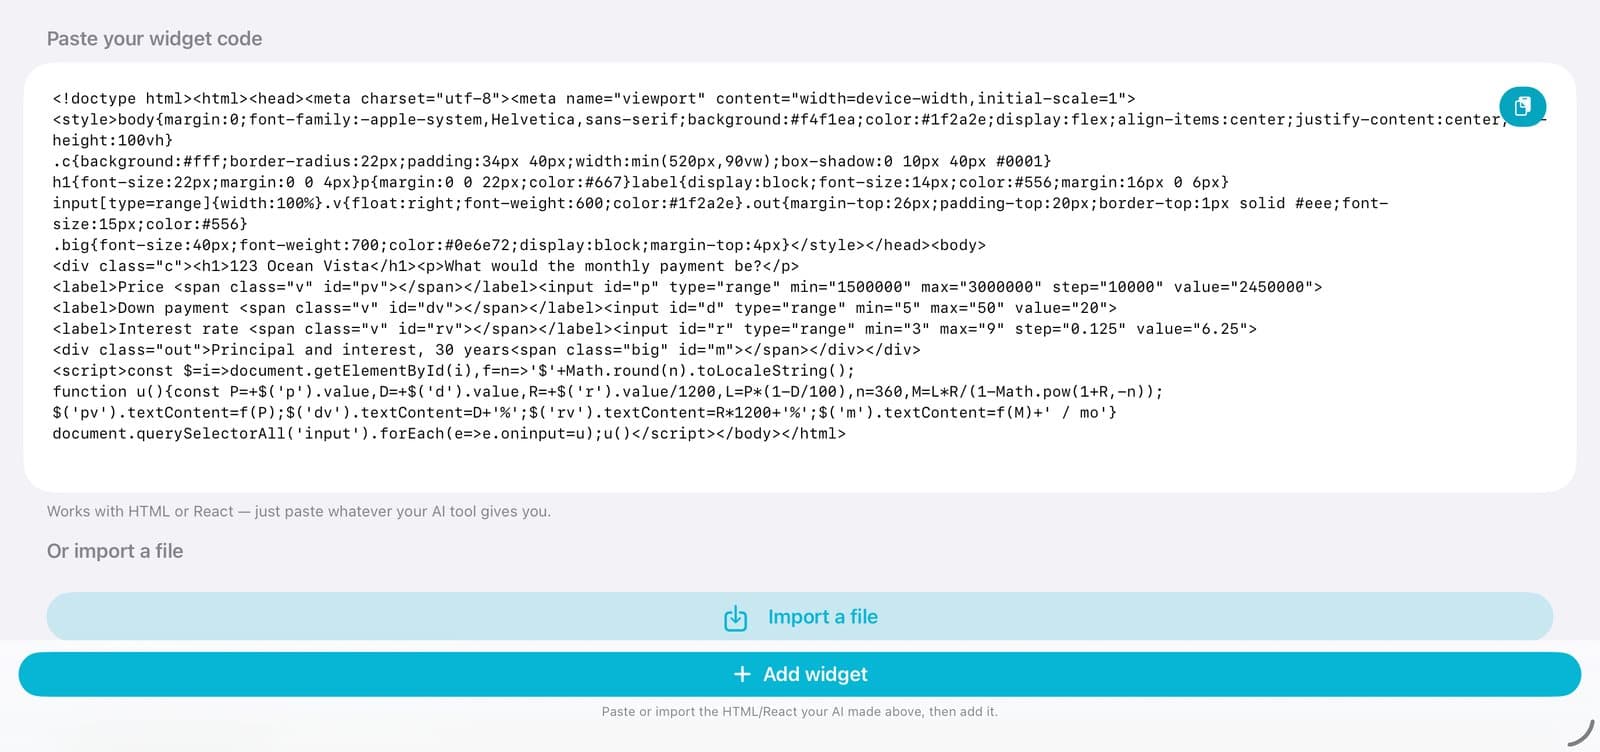
Task: Click the 'Works with HTML or React' hint text
Action: coord(298,511)
